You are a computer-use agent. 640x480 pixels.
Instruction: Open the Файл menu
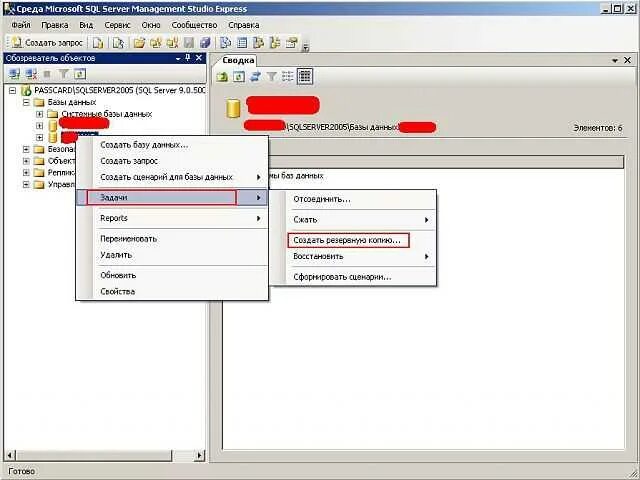[20, 25]
